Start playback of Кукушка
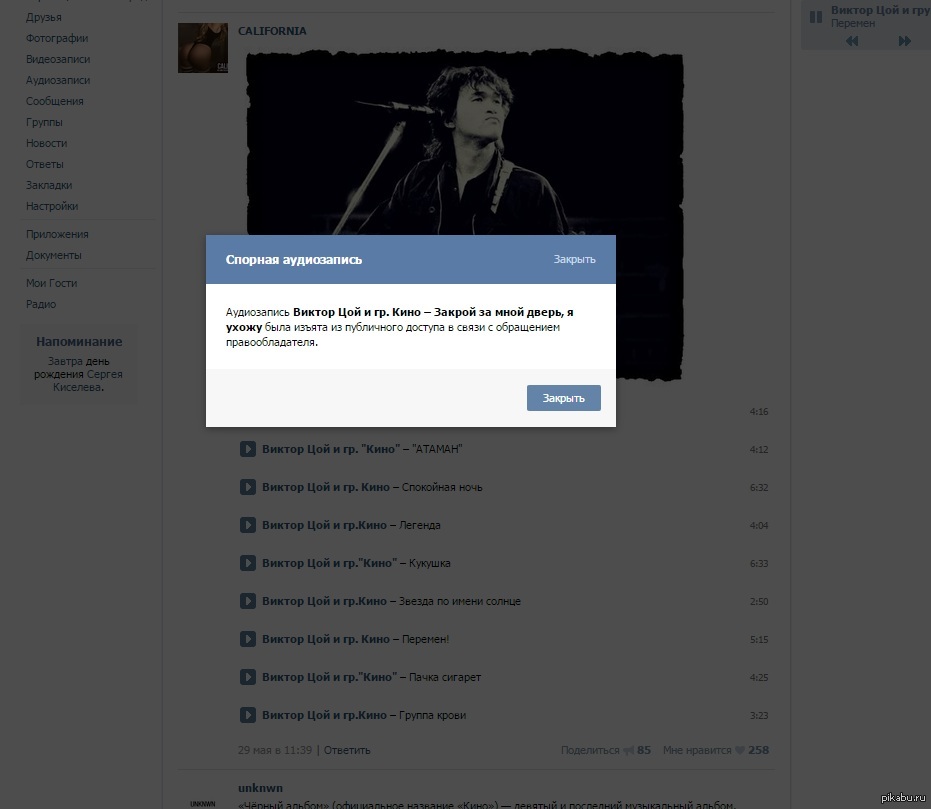Image resolution: width=931 pixels, height=809 pixels. 248,563
